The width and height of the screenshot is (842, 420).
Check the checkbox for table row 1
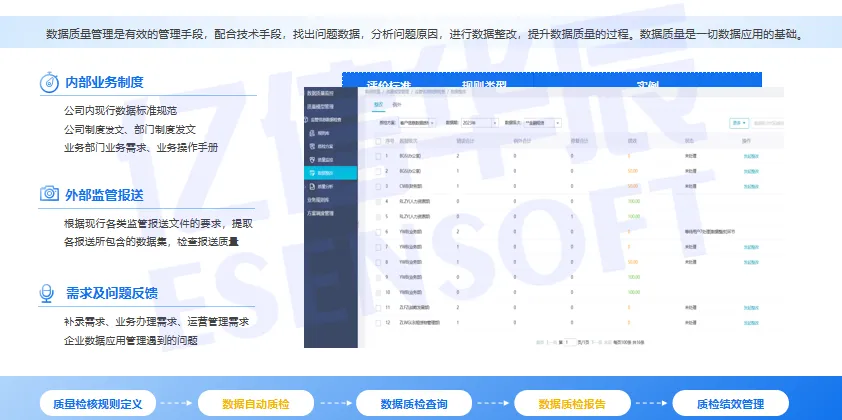point(378,157)
